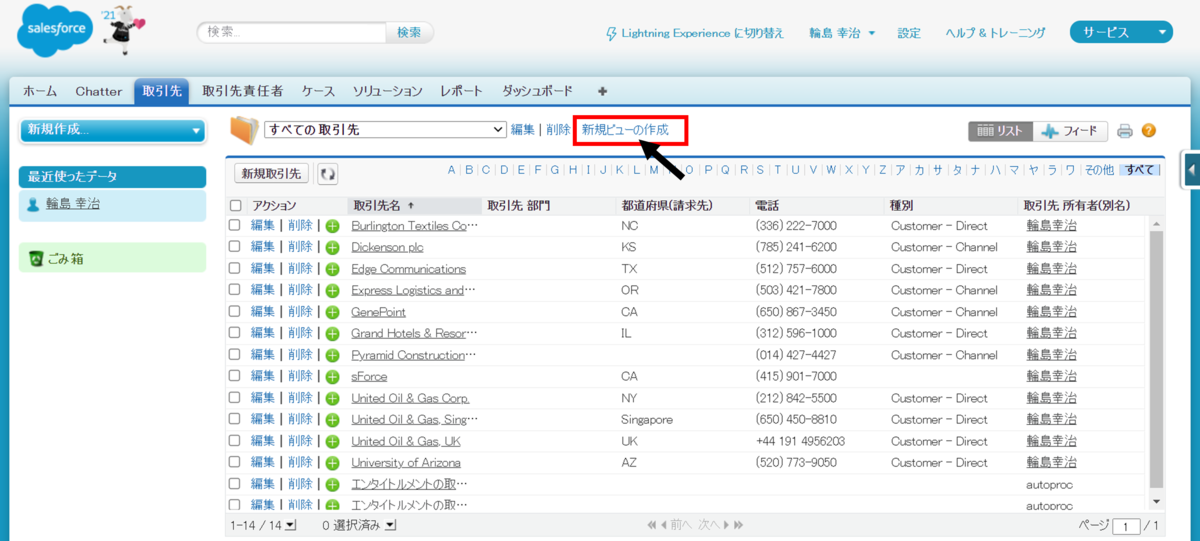The image size is (1200, 541).
Task: Open the Chatter tab
Action: (98, 91)
